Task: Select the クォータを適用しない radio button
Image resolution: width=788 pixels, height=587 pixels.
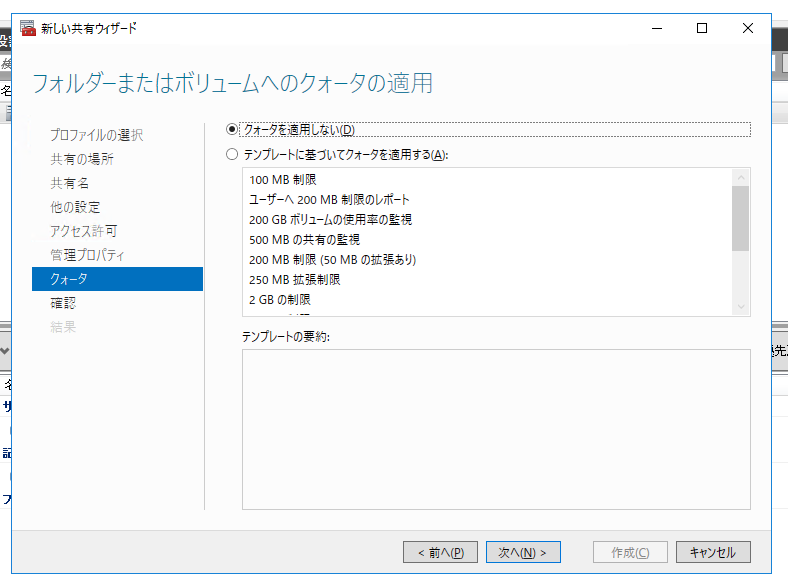Action: pos(232,130)
